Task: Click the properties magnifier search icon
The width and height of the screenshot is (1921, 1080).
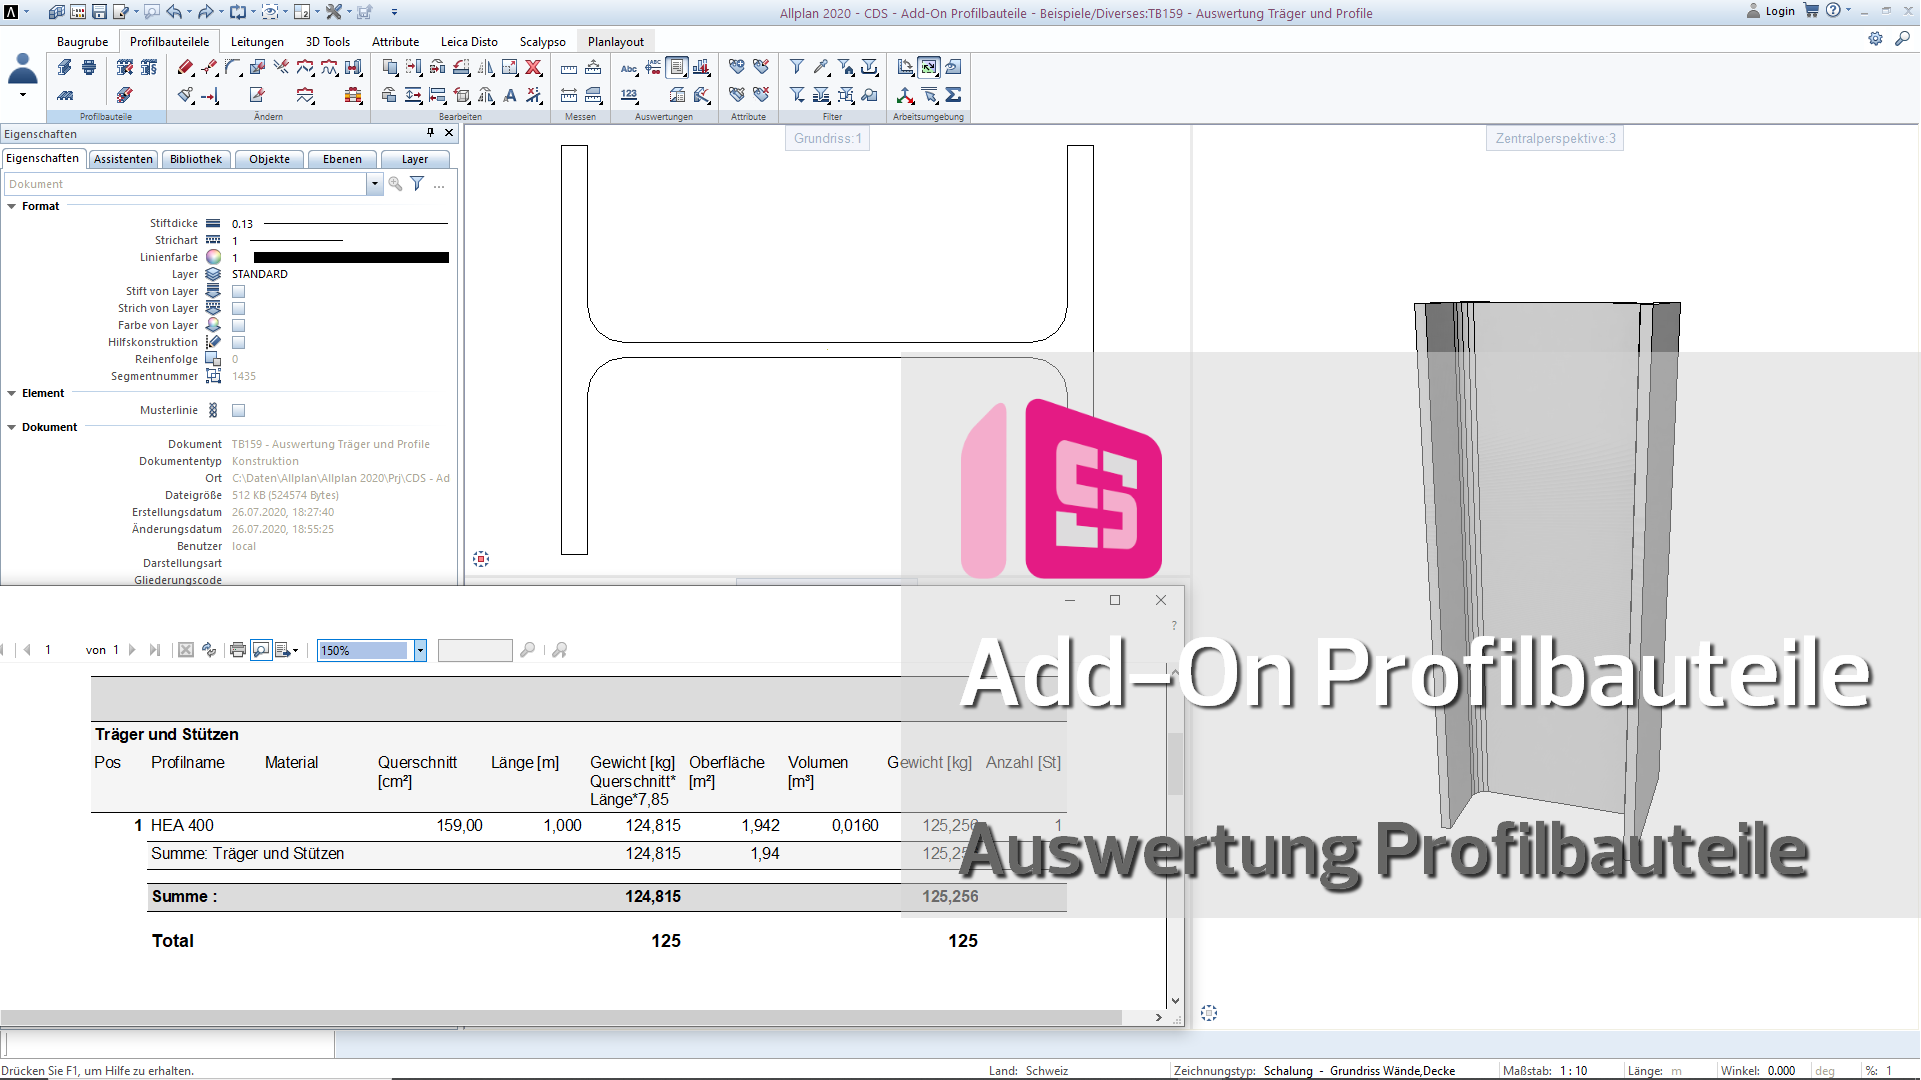Action: click(395, 184)
